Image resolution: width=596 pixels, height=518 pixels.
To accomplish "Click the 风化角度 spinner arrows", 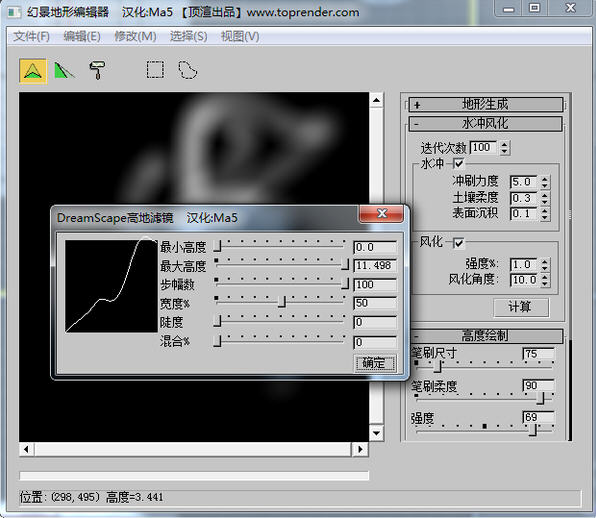I will click(545, 280).
